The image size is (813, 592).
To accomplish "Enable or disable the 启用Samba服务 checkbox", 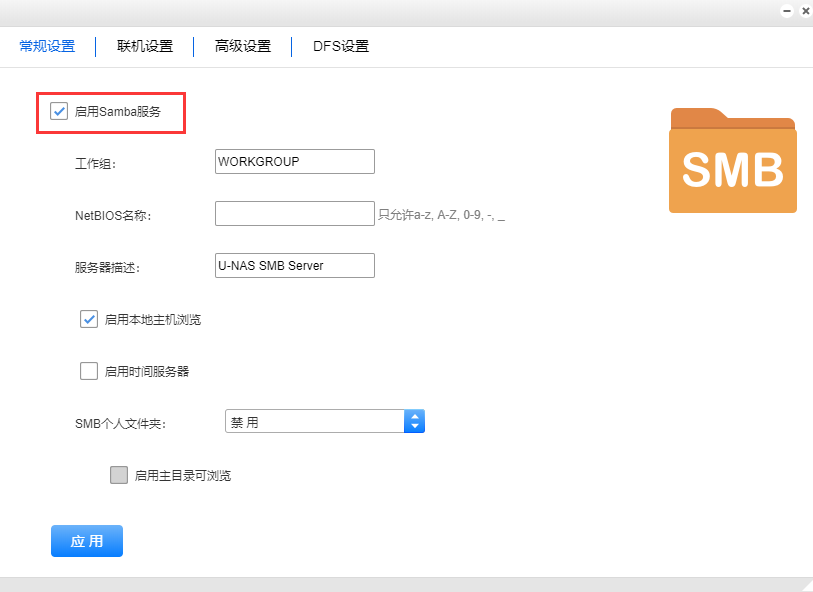I will click(59, 112).
